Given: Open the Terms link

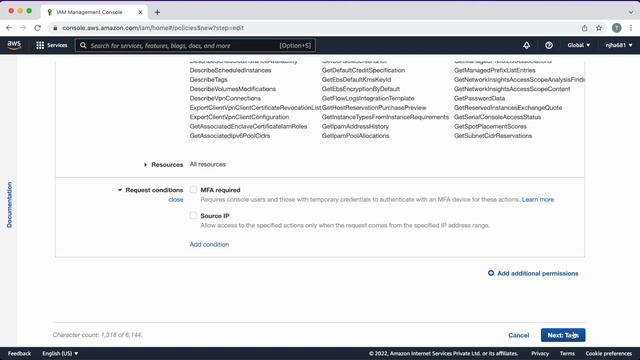Looking at the screenshot, I should click(x=567, y=353).
